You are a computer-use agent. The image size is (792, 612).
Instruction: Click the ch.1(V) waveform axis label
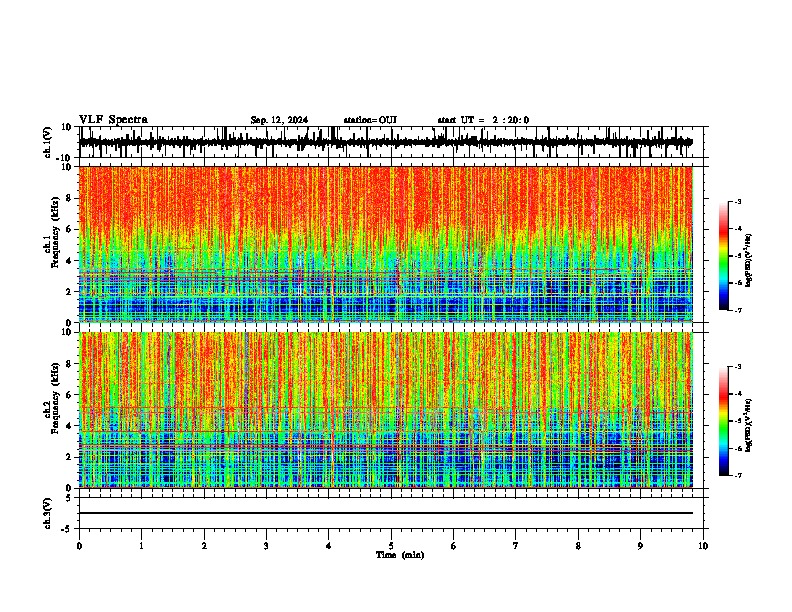(48, 142)
